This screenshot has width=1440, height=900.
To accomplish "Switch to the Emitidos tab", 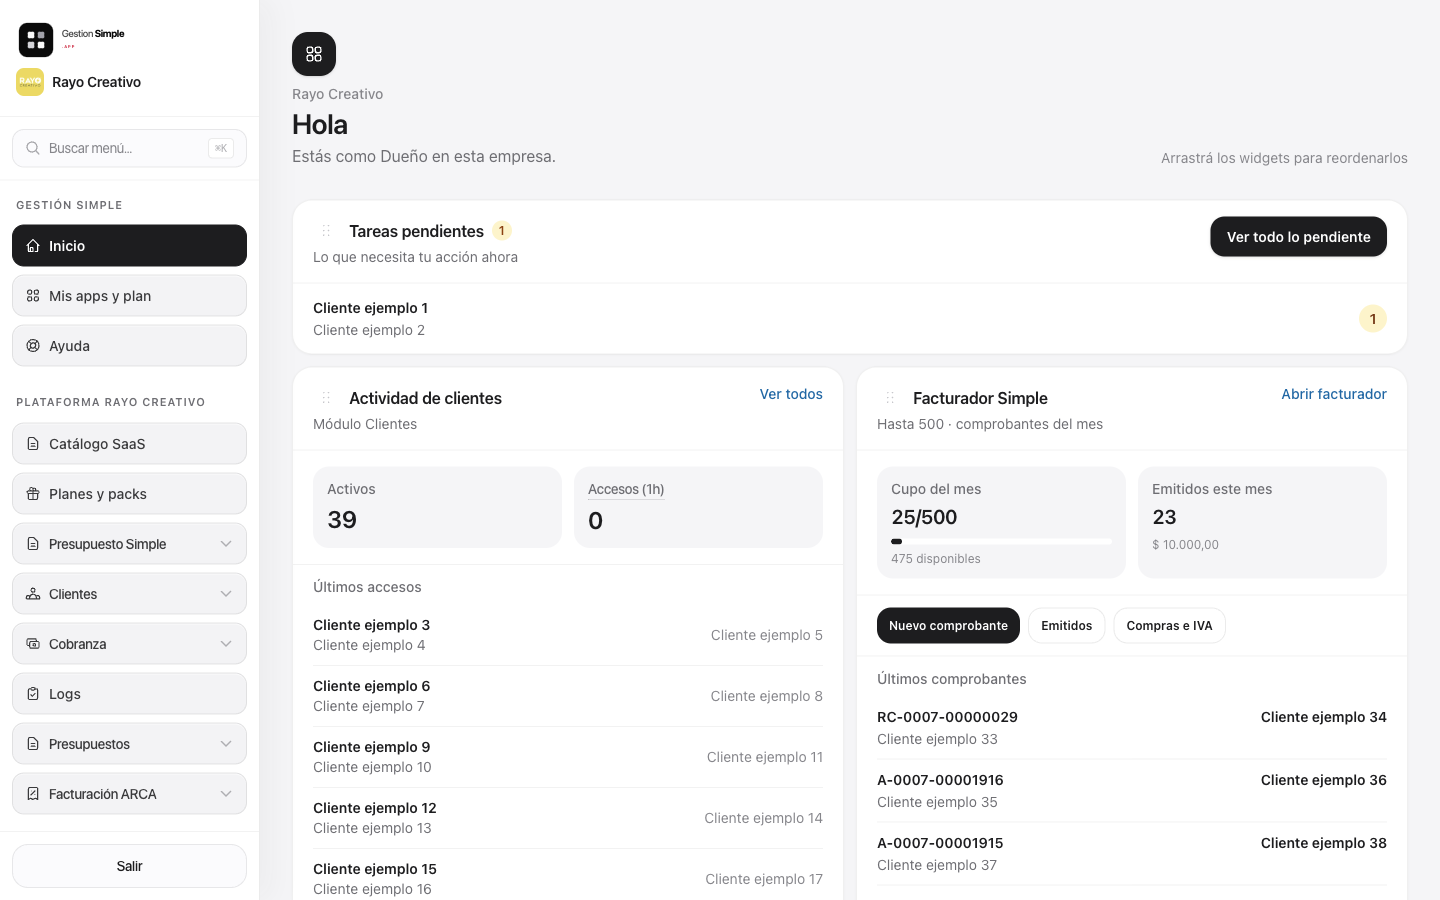I will click(x=1066, y=626).
